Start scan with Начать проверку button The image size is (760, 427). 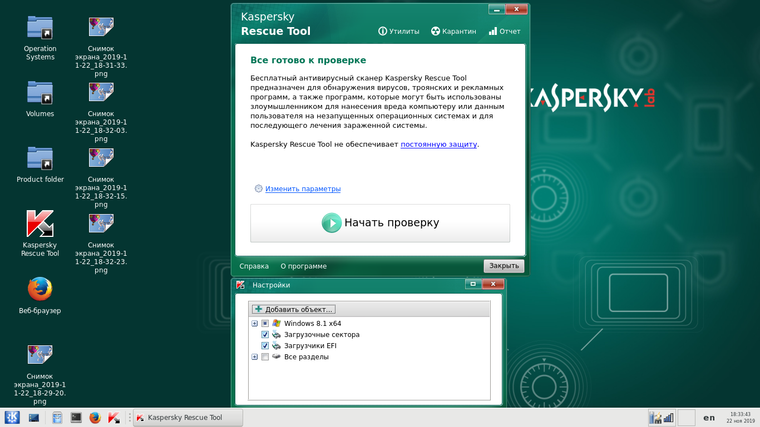click(380, 223)
